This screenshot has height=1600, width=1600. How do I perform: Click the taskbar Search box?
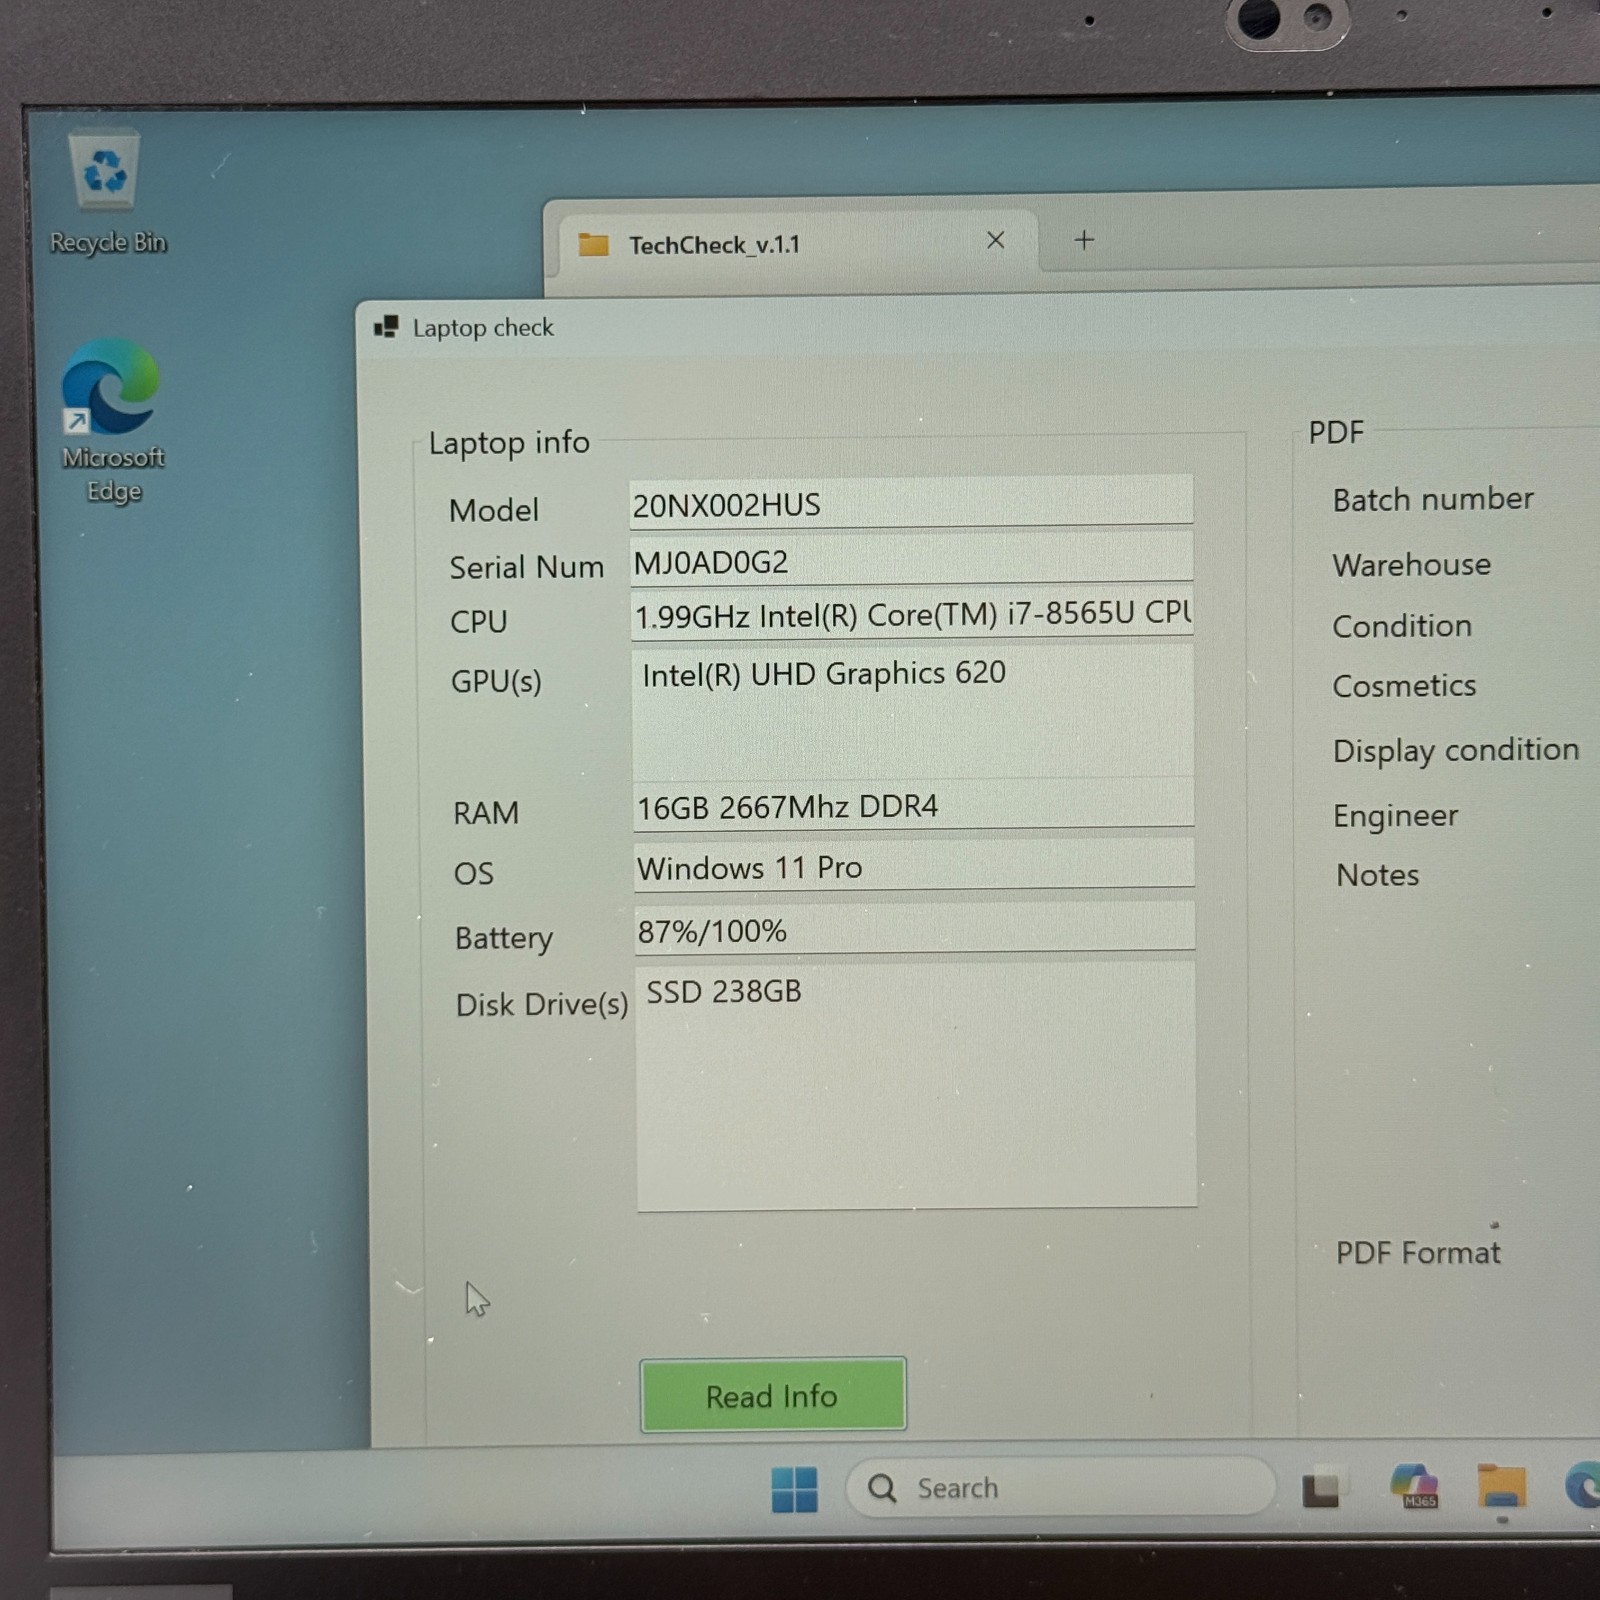click(x=1060, y=1488)
